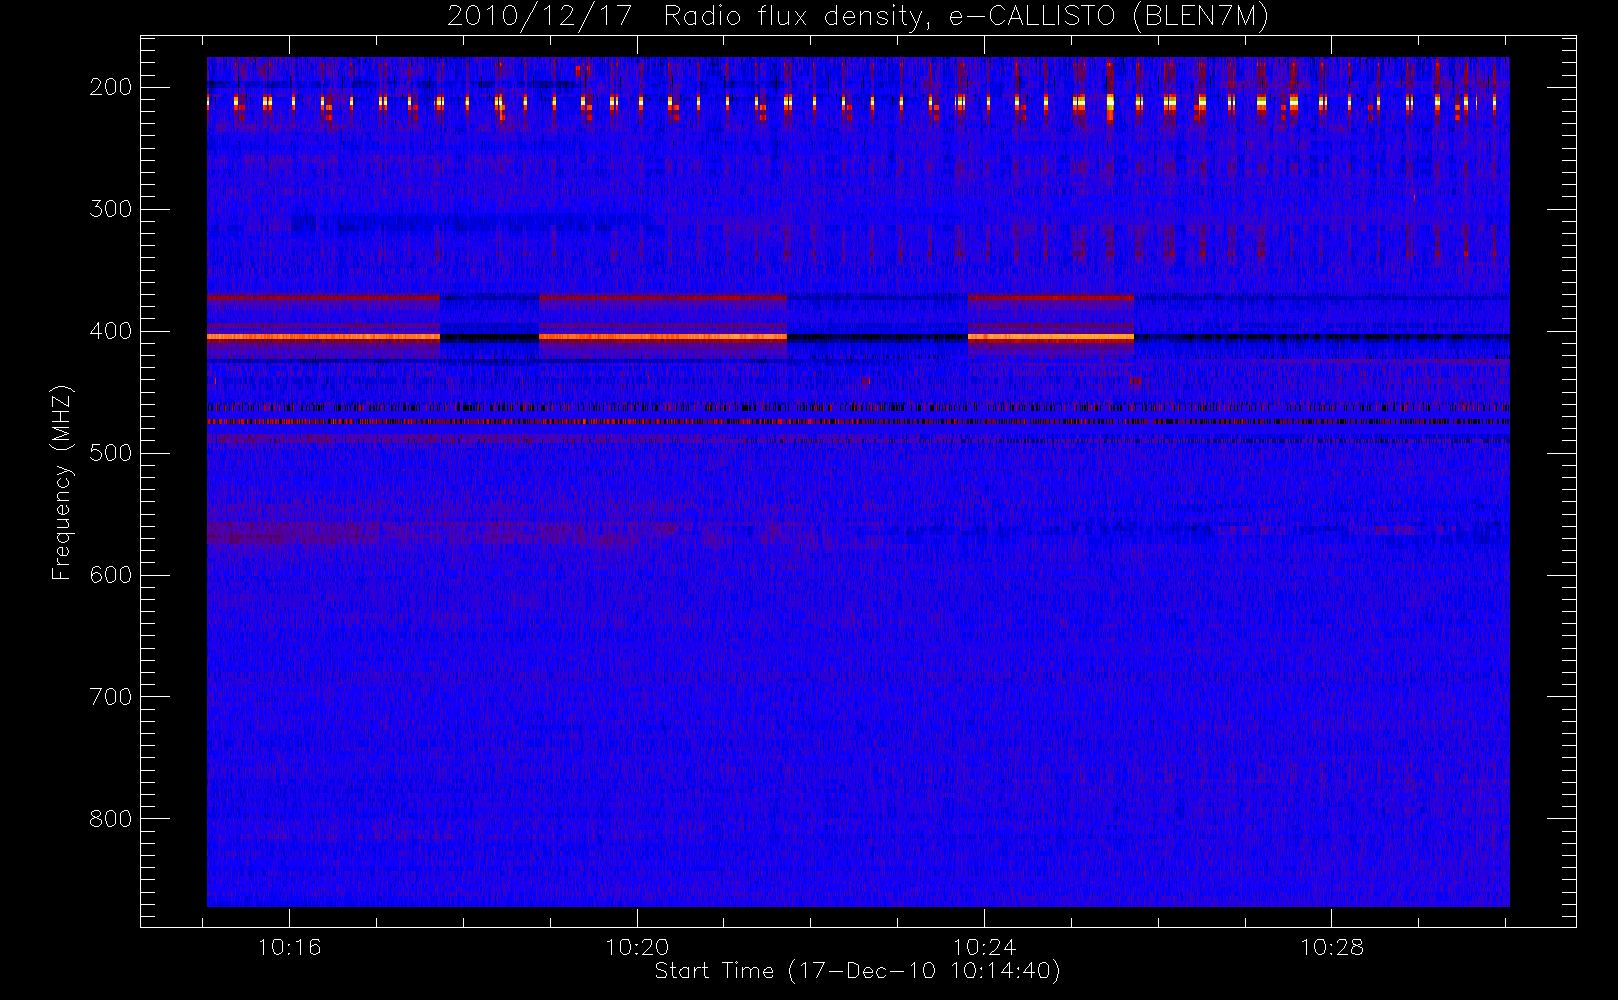Screen dimensions: 1618x1000
Task: Click the 700 frequency tick label
Action: (x=111, y=697)
